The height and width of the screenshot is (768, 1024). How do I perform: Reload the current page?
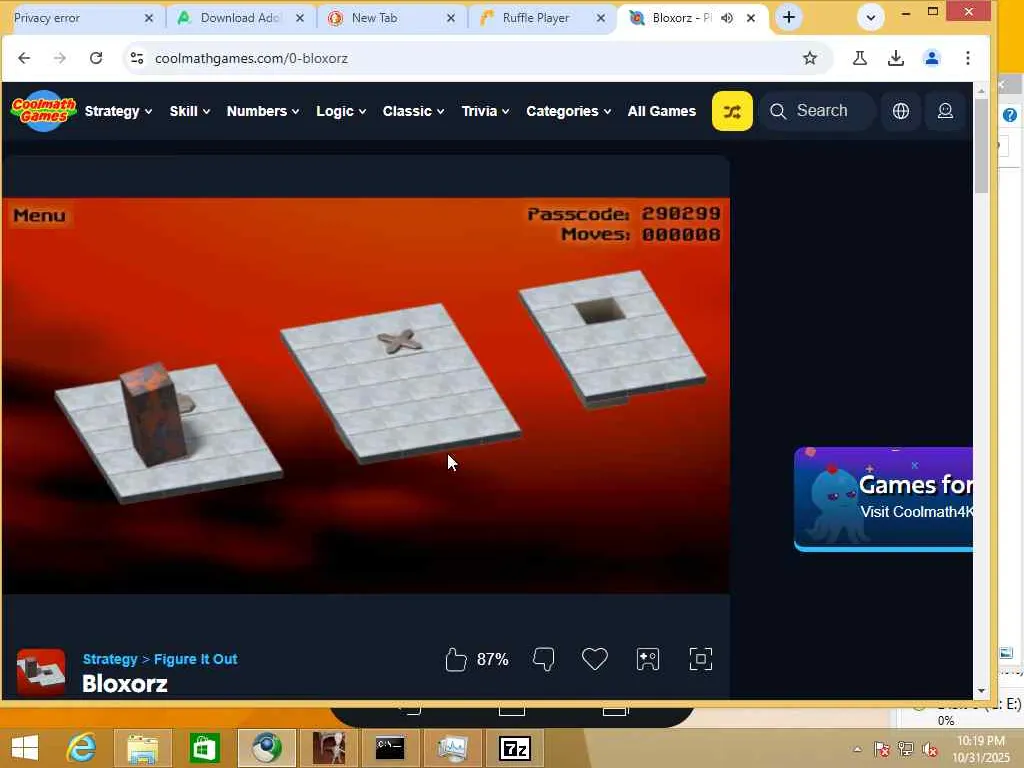tap(96, 58)
